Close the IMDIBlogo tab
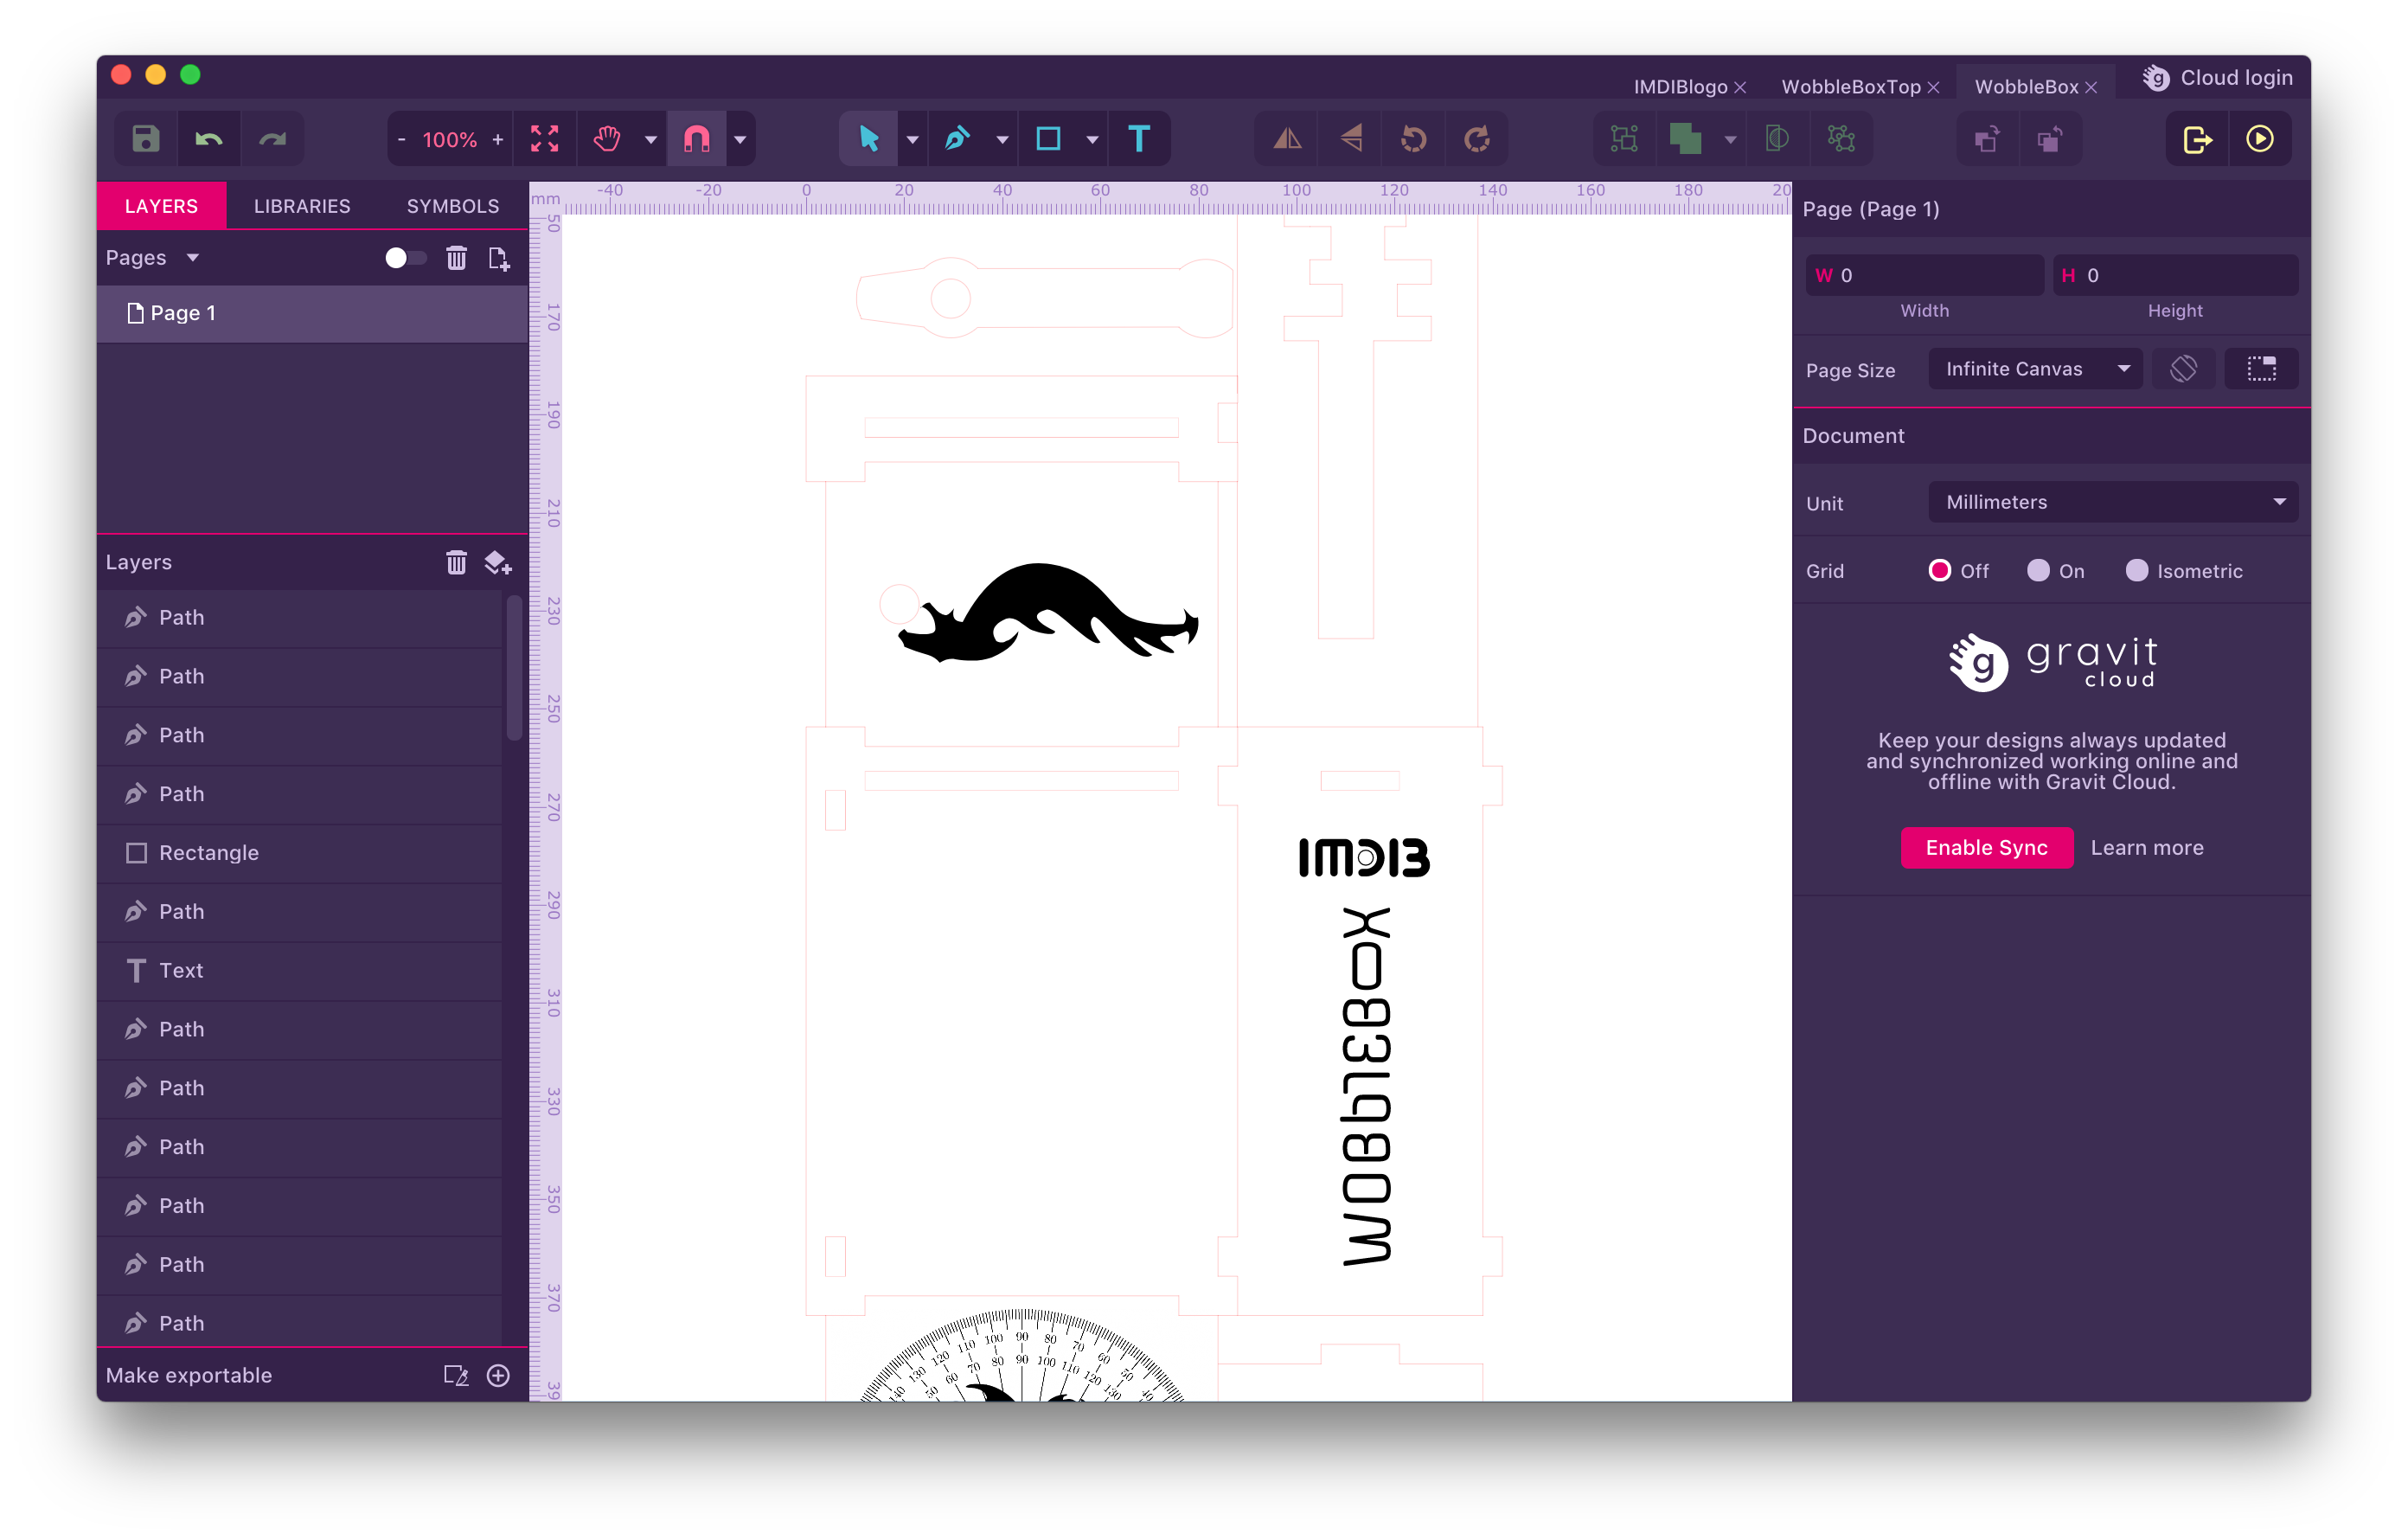The height and width of the screenshot is (1540, 2408). point(1740,88)
